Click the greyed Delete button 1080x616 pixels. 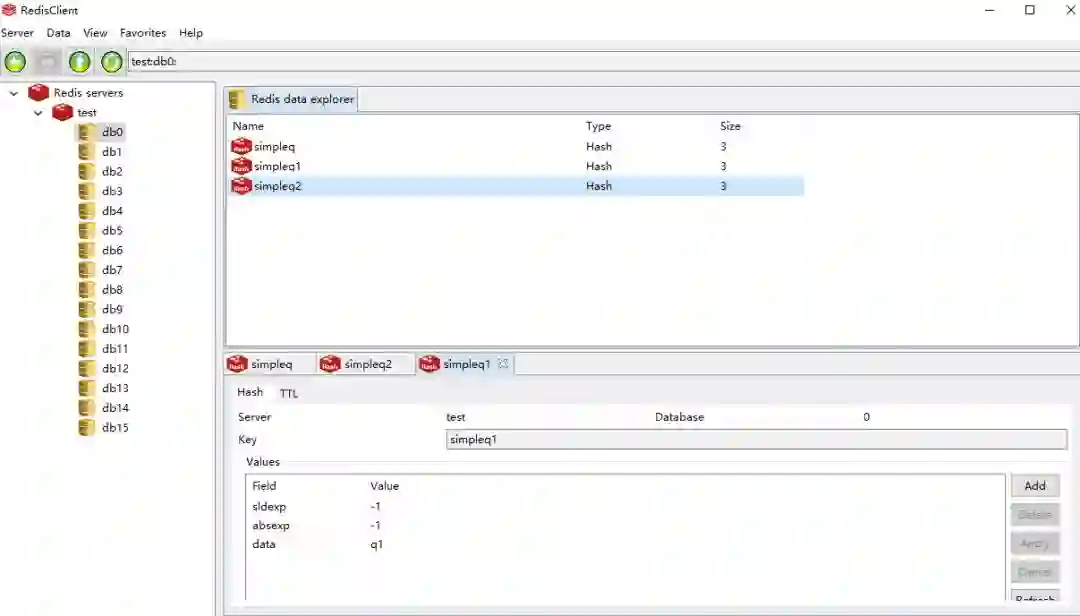click(x=1035, y=515)
